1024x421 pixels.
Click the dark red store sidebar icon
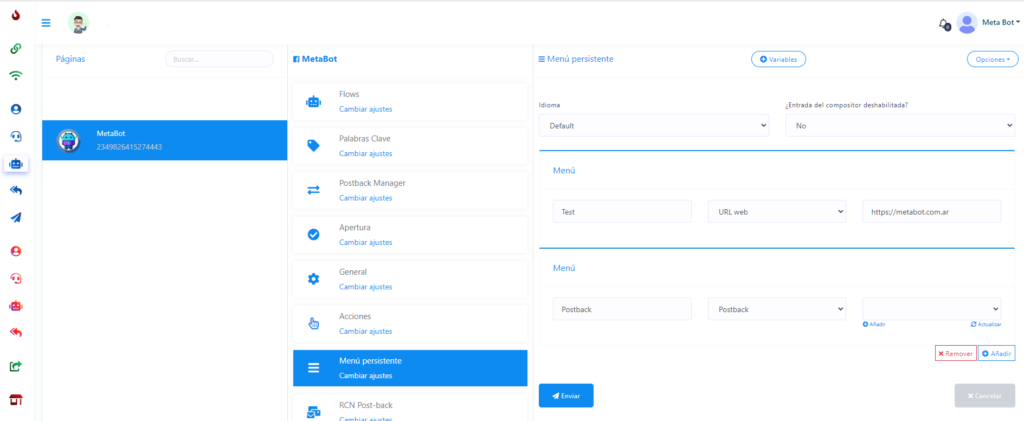(x=16, y=399)
